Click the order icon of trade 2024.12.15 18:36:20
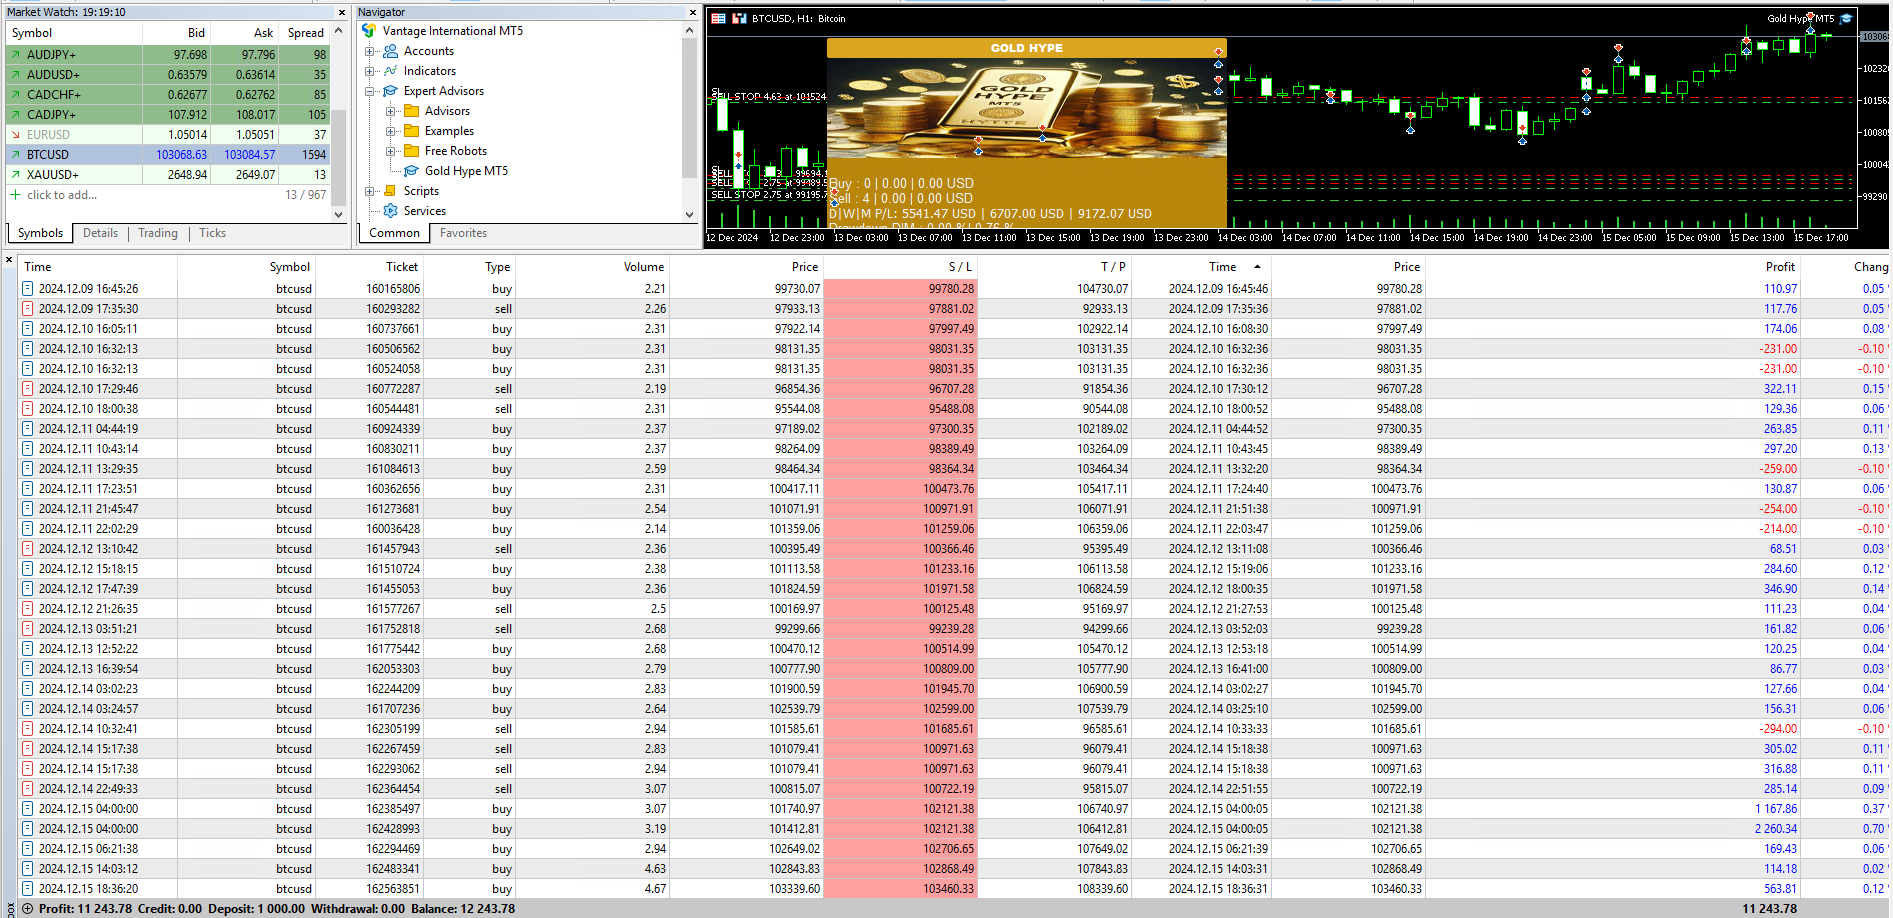The width and height of the screenshot is (1893, 918). pyautogui.click(x=28, y=889)
